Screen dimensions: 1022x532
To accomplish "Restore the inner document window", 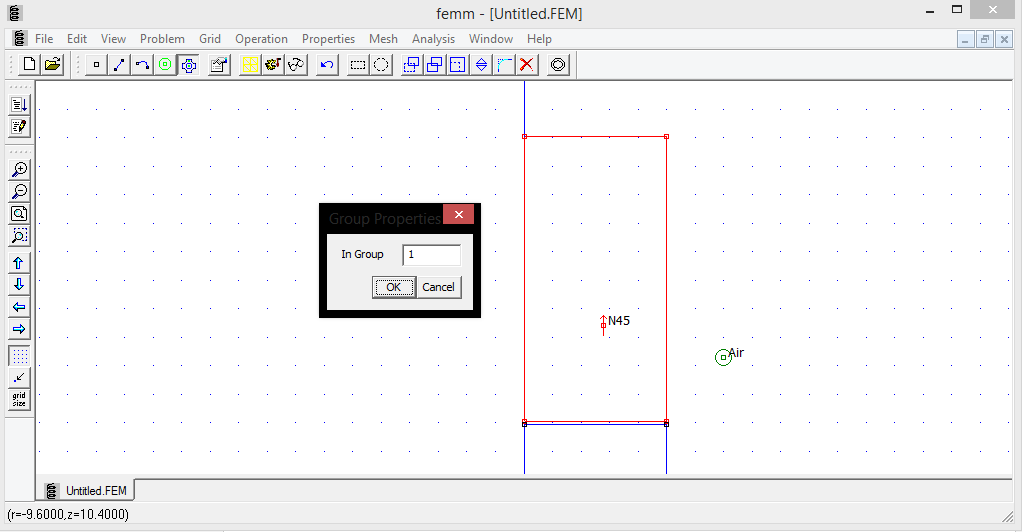I will point(985,39).
